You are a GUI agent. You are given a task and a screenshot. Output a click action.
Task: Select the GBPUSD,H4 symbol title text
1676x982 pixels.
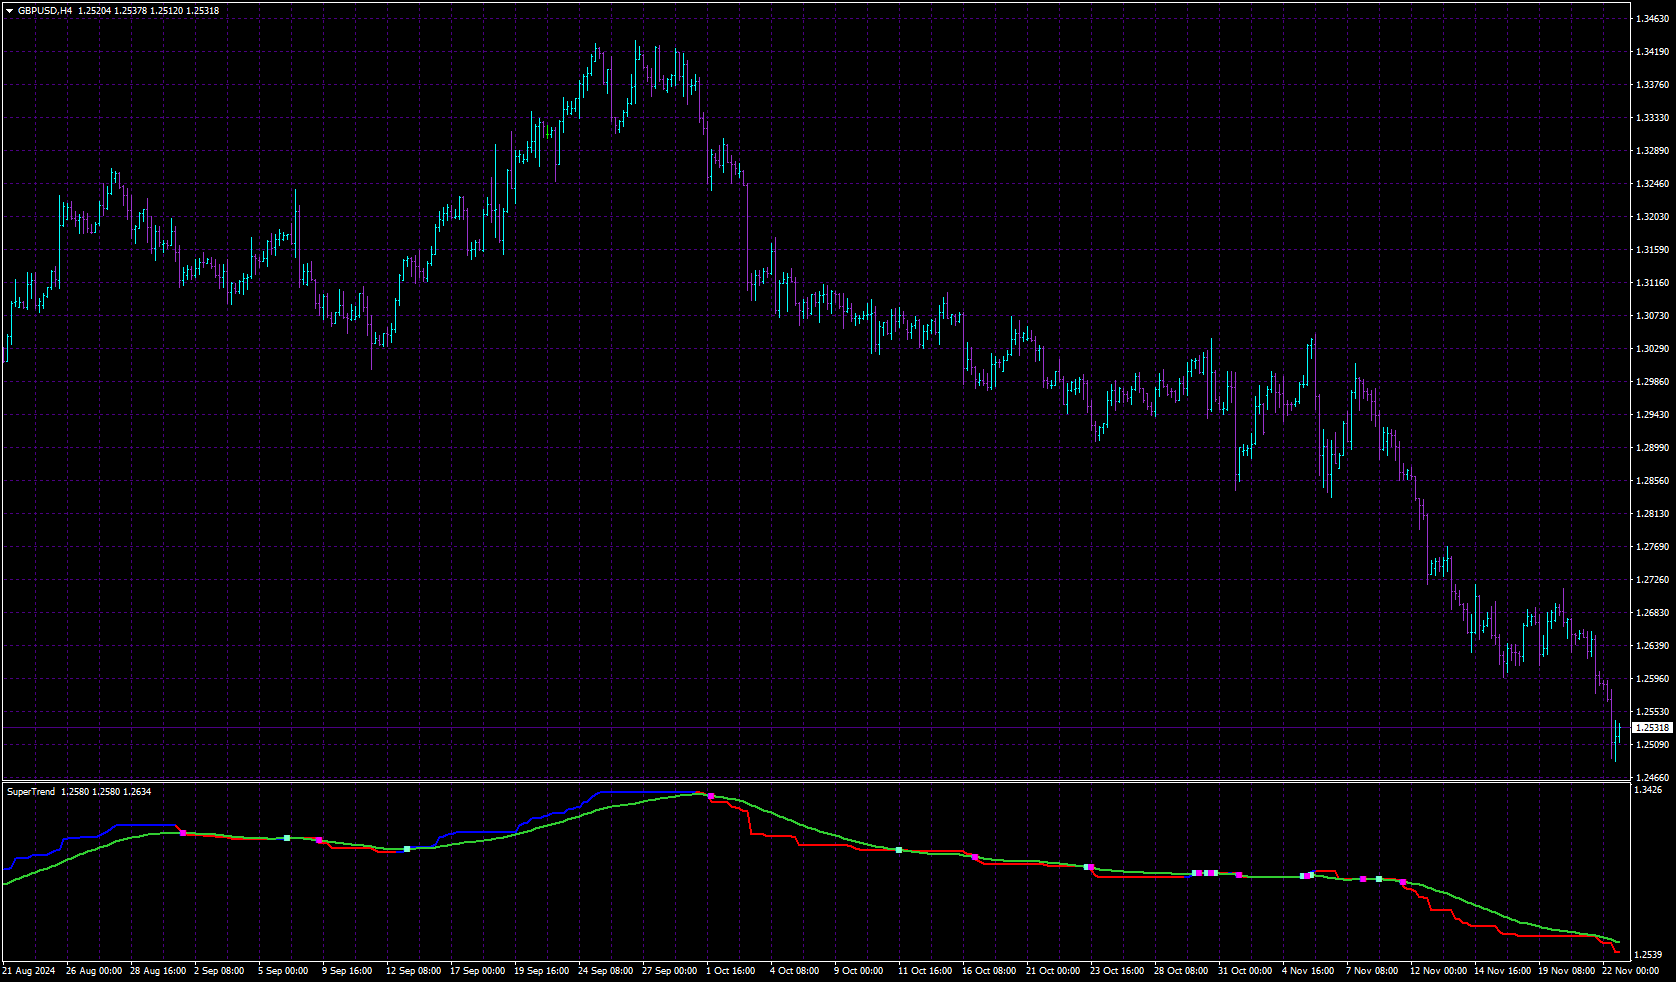coord(45,11)
